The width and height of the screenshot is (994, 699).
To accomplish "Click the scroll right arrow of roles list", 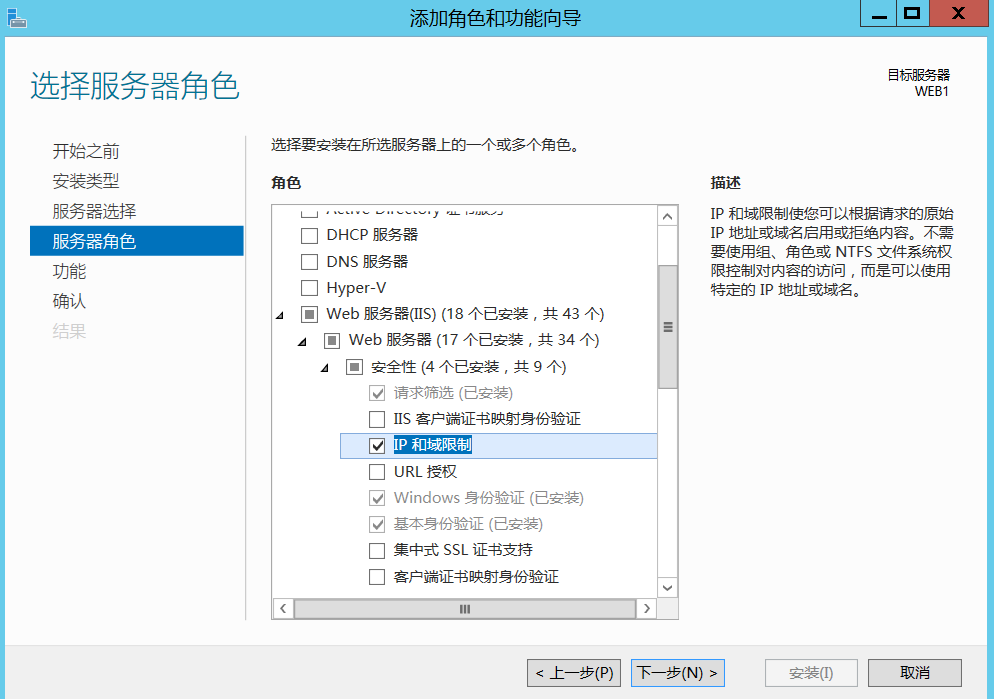I will point(647,608).
